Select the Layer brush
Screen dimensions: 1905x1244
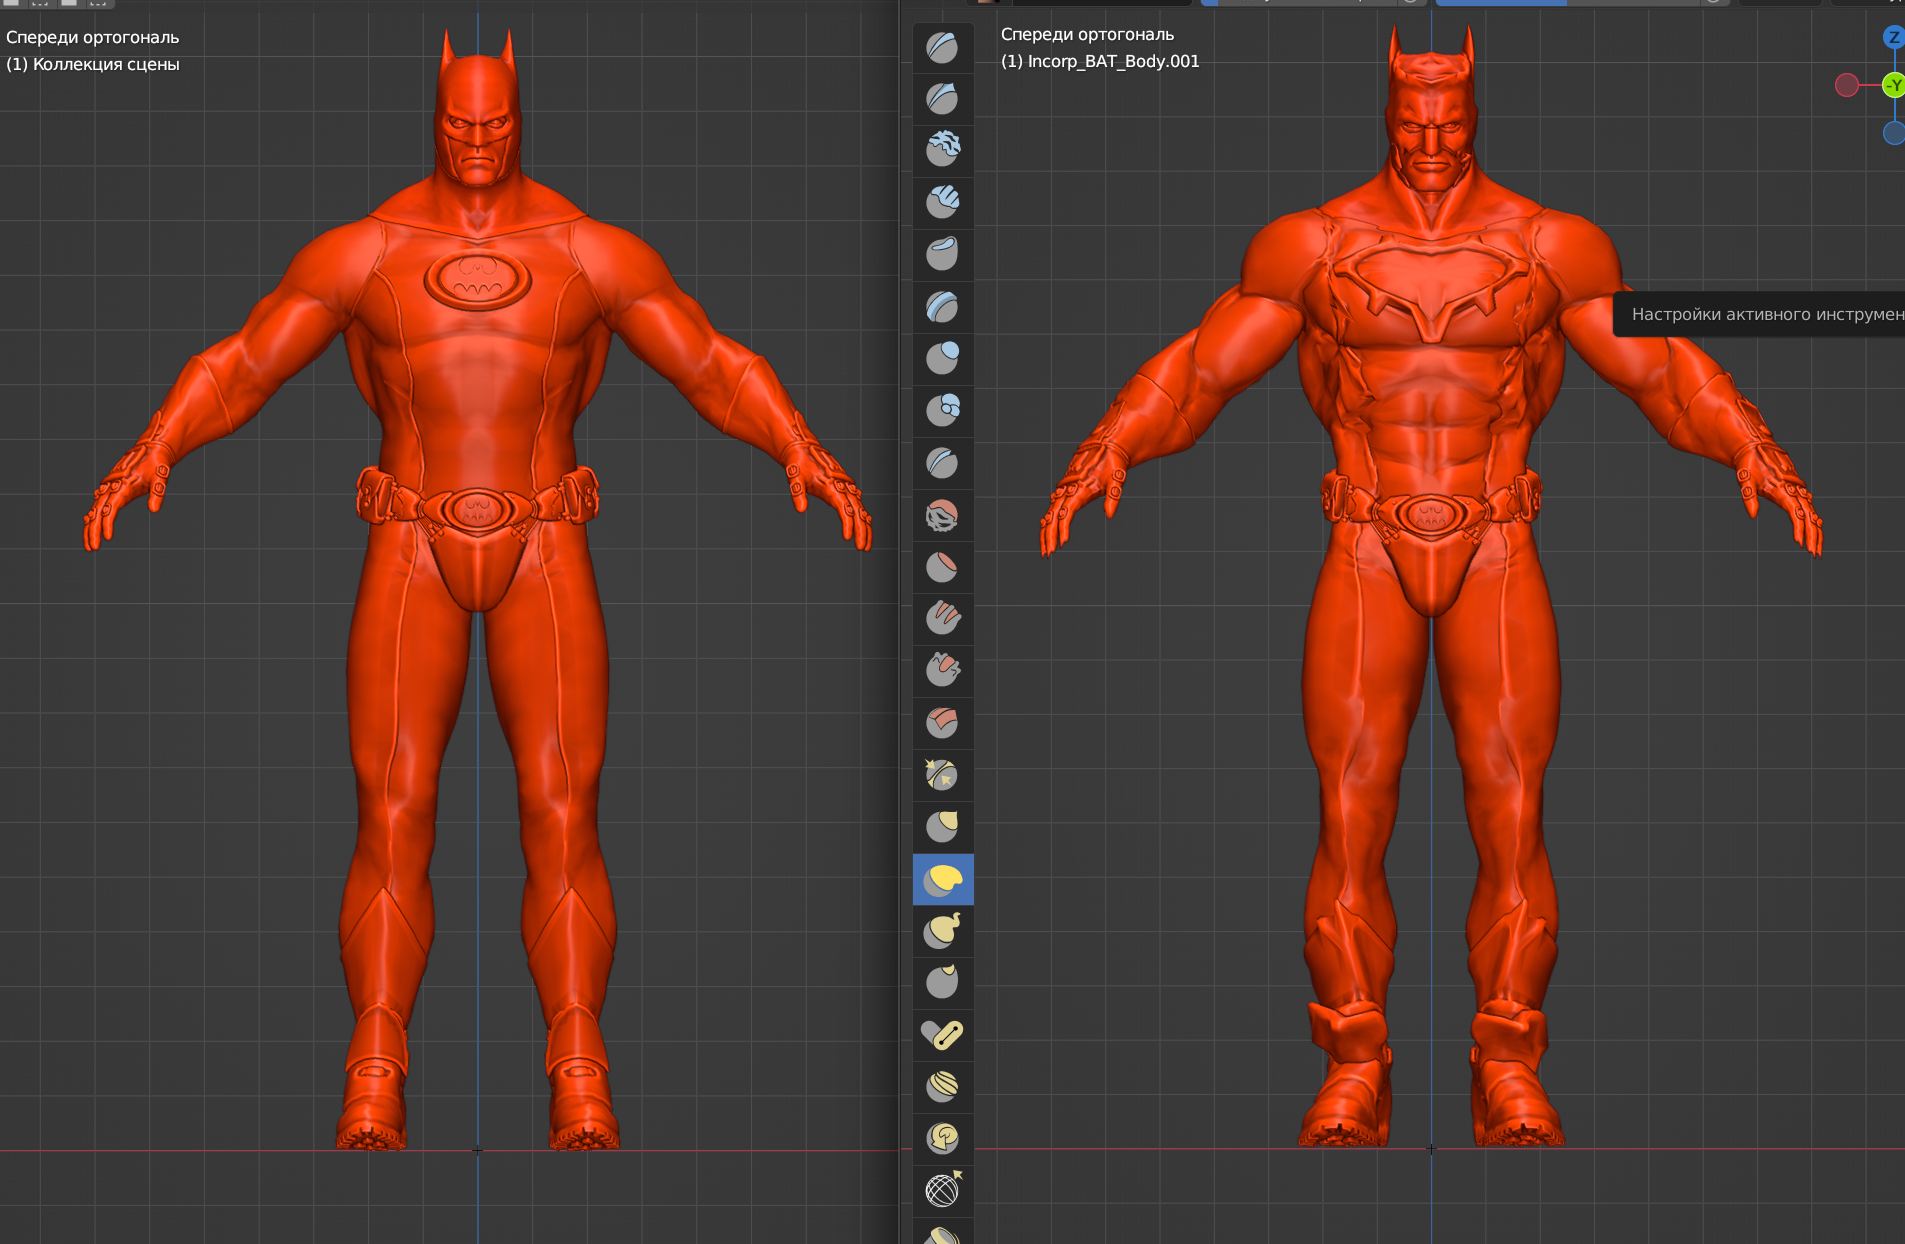point(943,307)
